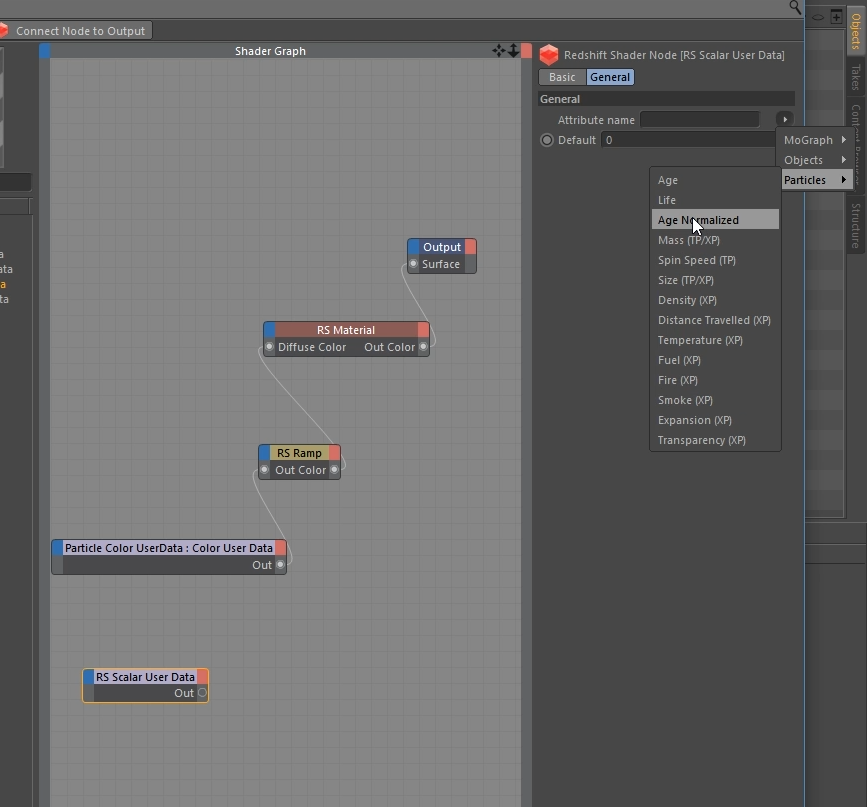This screenshot has height=807, width=867.
Task: Switch to the Basic tab
Action: click(562, 77)
